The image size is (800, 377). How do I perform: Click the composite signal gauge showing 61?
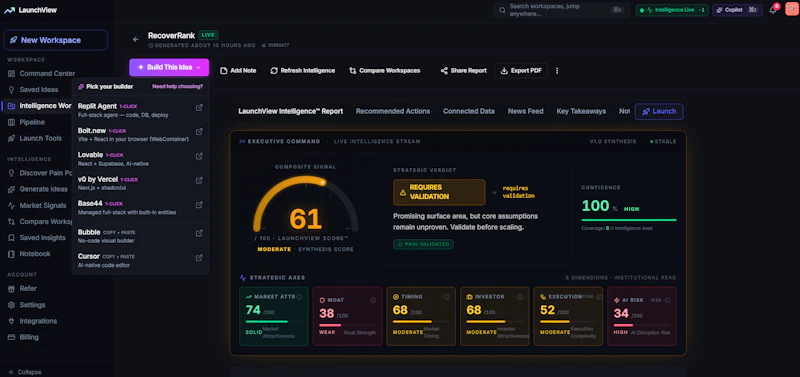click(x=306, y=205)
